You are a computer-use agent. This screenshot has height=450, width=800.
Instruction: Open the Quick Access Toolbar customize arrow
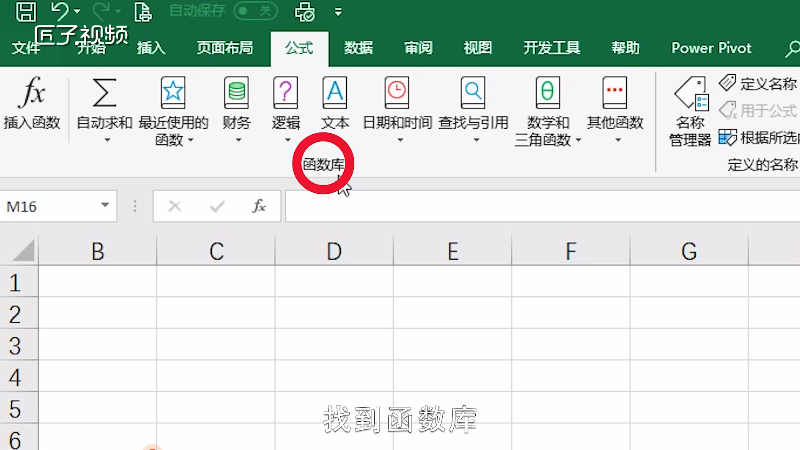pyautogui.click(x=338, y=13)
